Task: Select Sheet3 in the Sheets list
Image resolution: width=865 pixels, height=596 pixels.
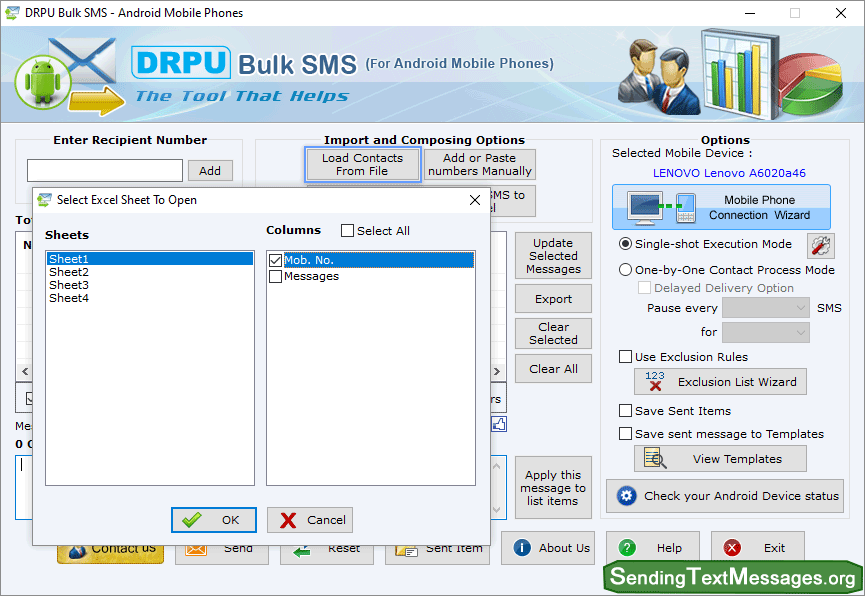Action: pyautogui.click(x=150, y=285)
